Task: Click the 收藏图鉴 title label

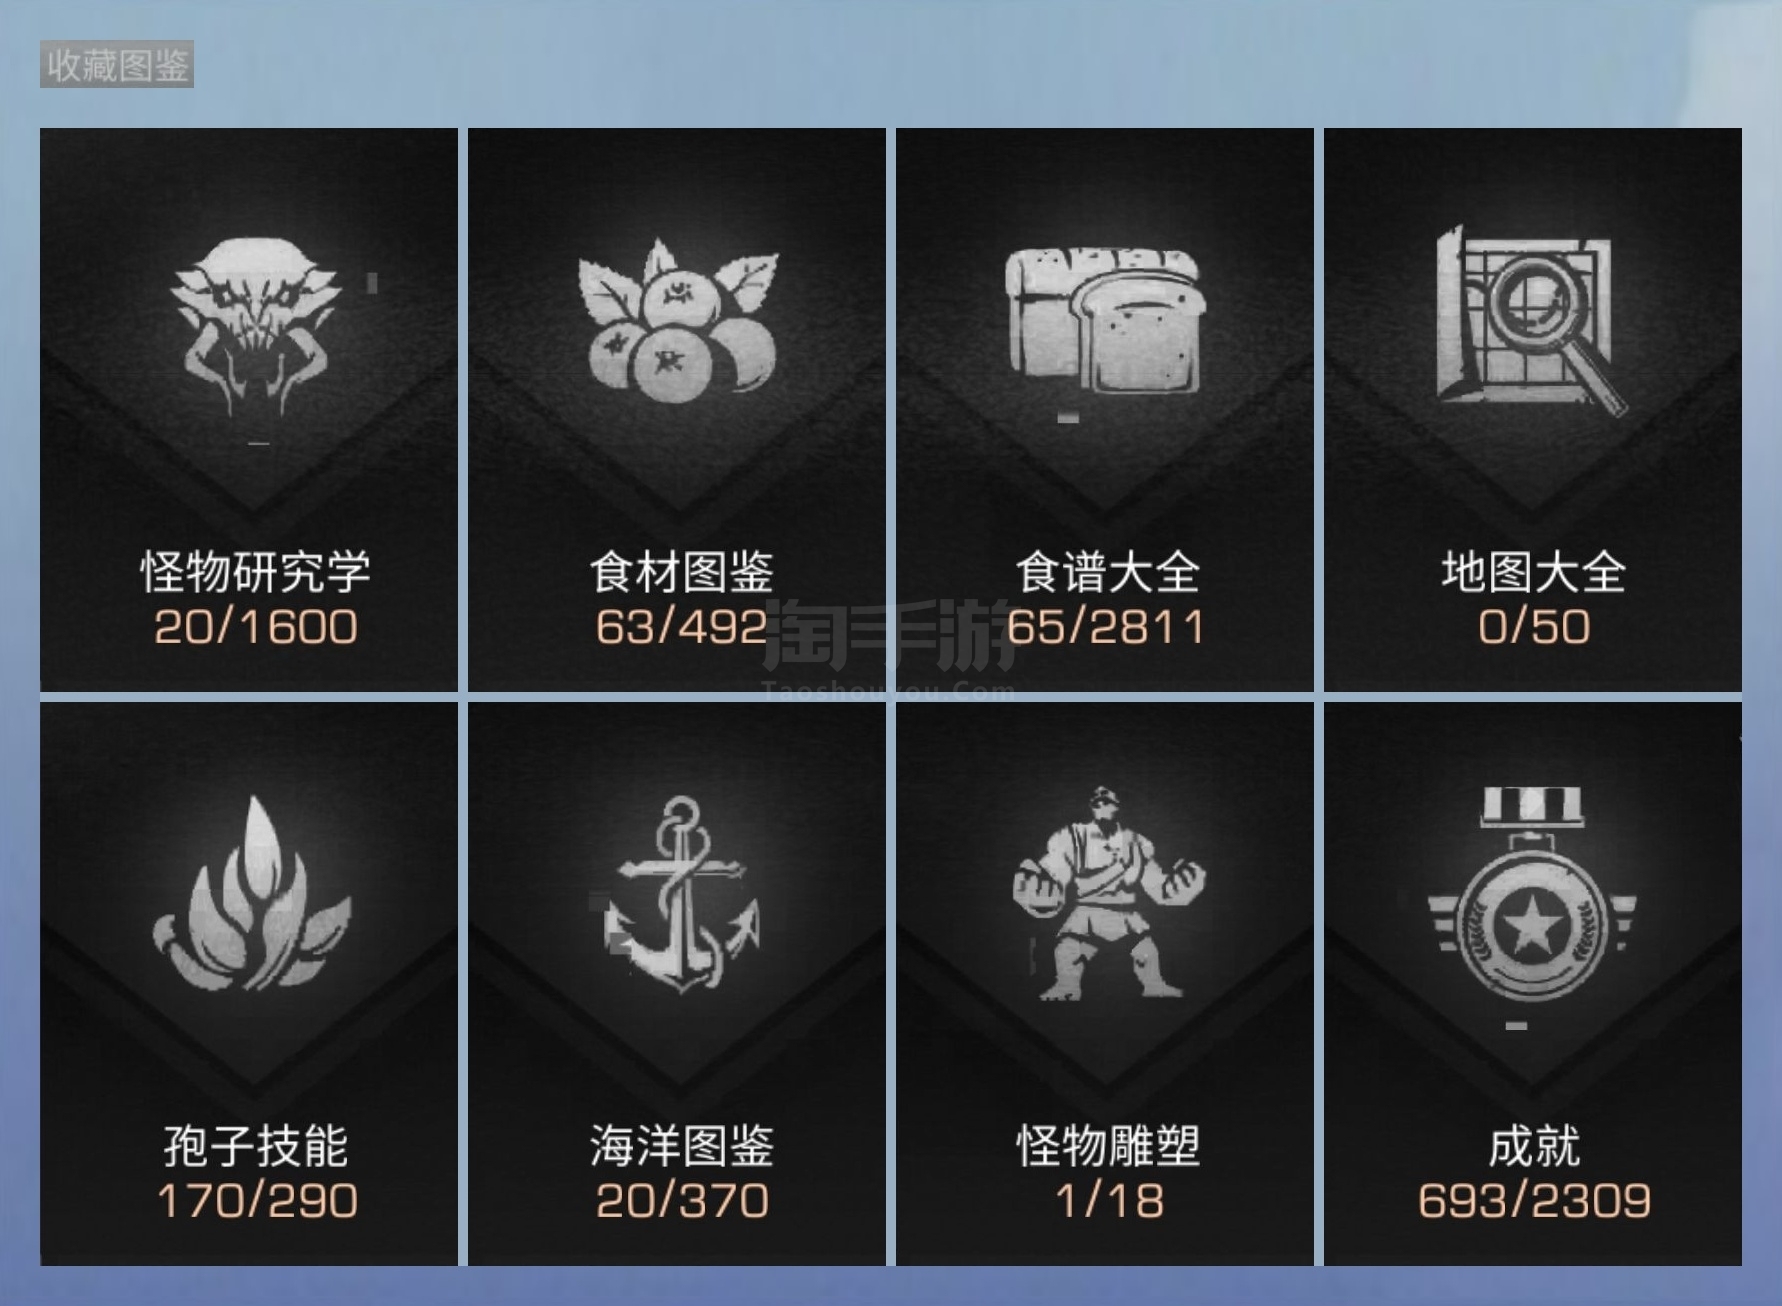Action: pos(117,65)
